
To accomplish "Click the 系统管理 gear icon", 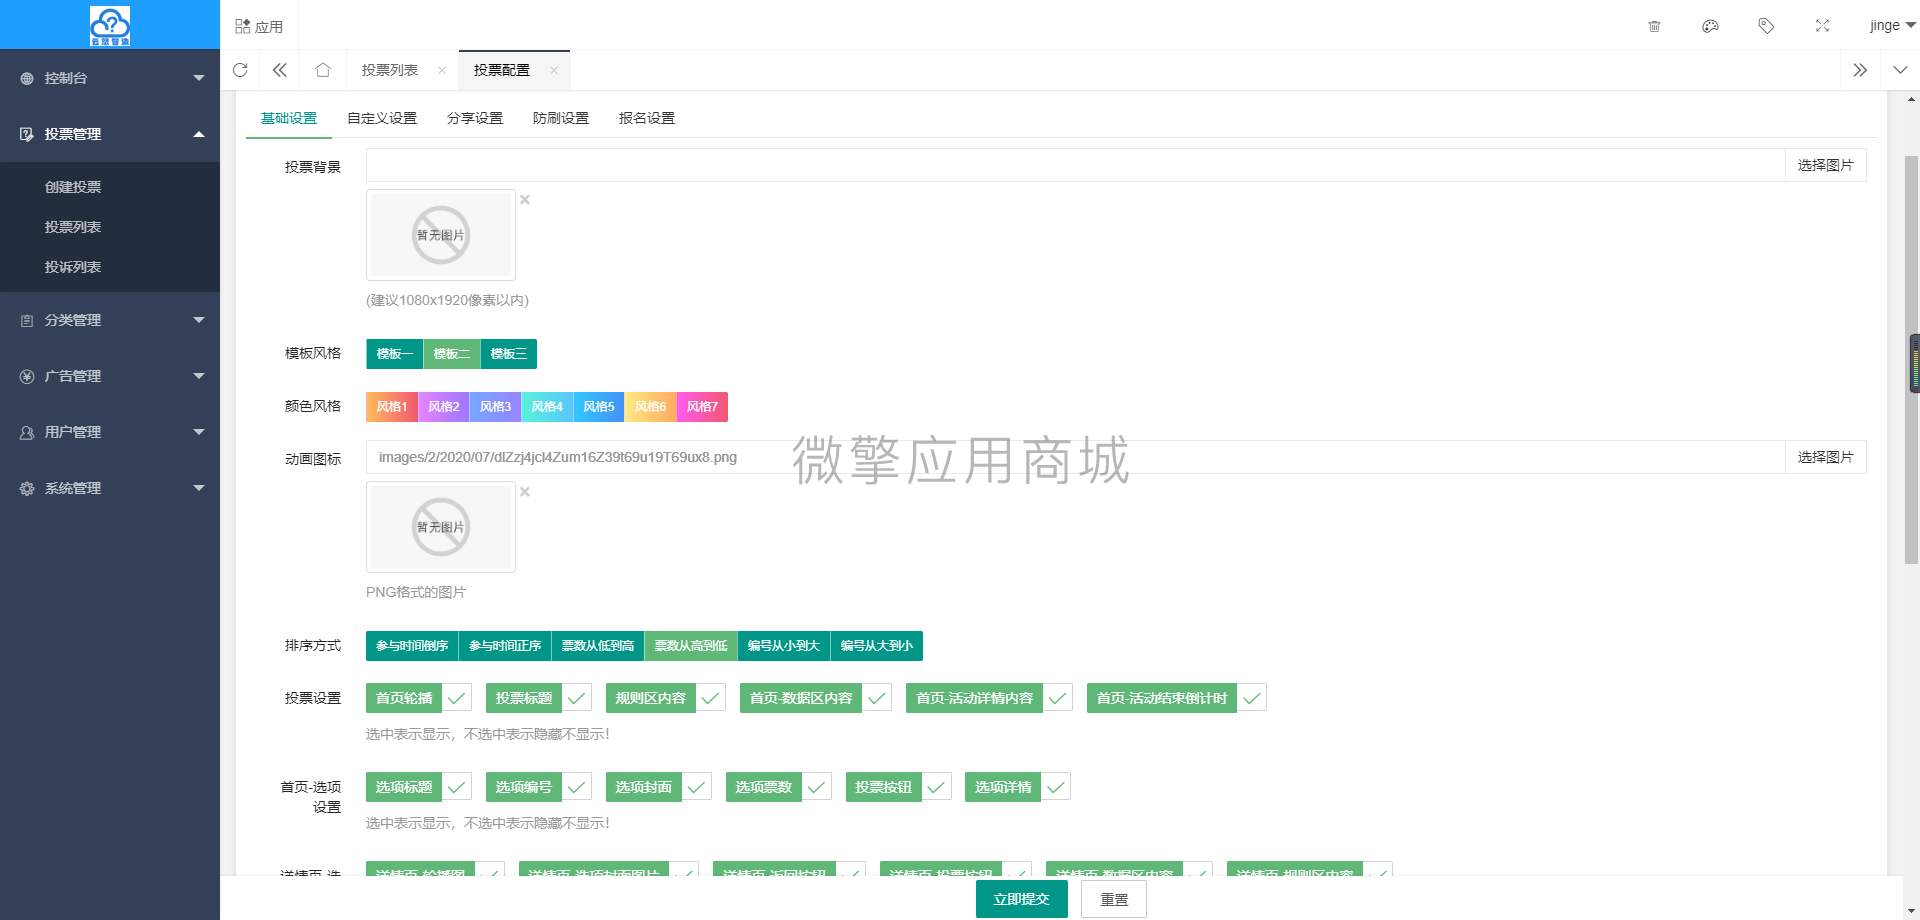I will tap(27, 488).
